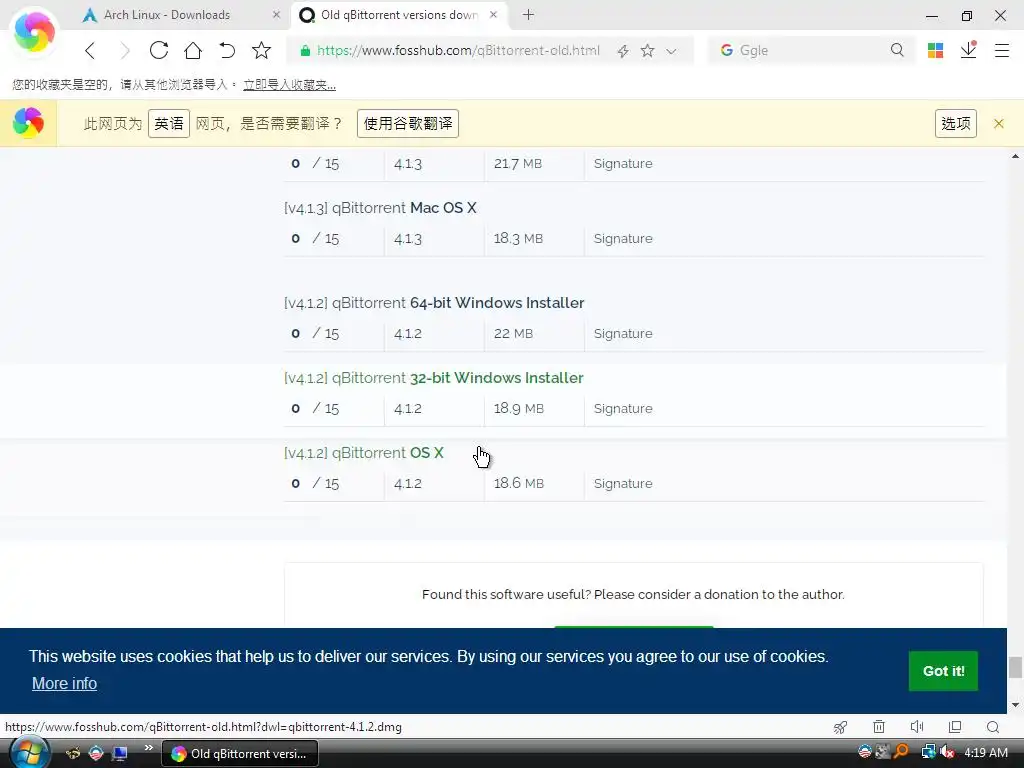Expand the quick launch chevron
Image resolution: width=1024 pixels, height=768 pixels.
[x=149, y=747]
